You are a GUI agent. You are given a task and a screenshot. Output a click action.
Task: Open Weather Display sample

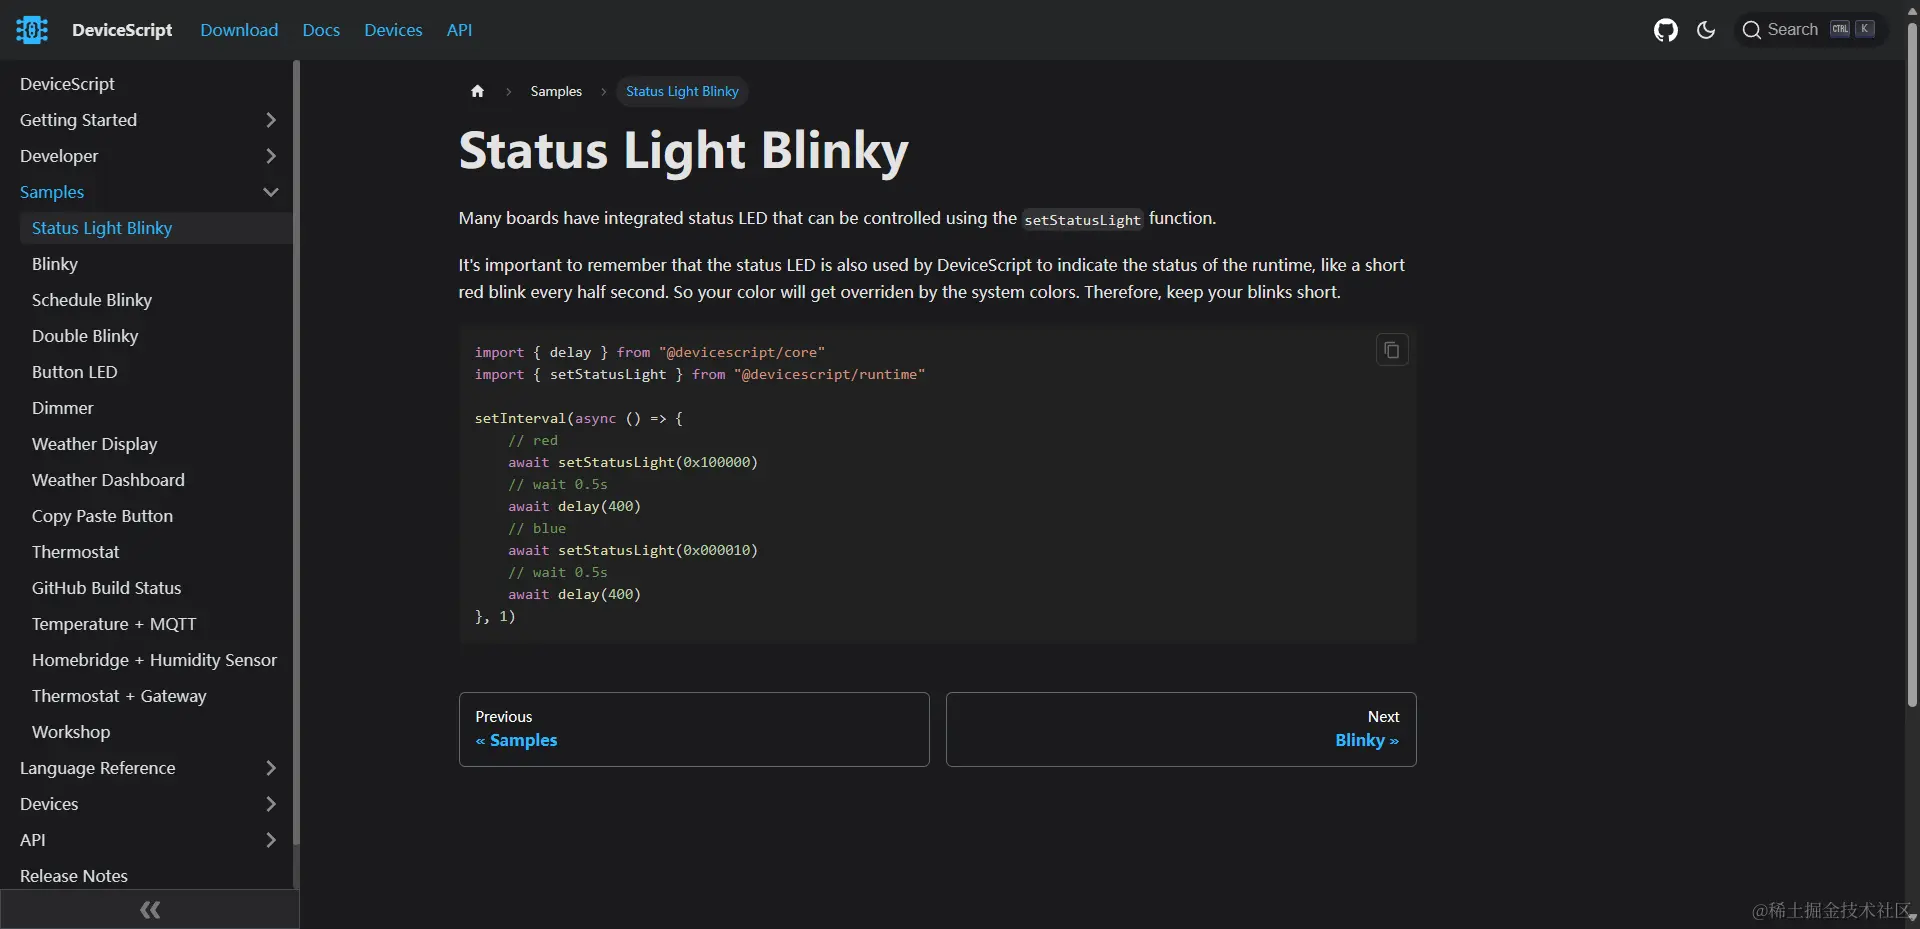pyautogui.click(x=95, y=444)
